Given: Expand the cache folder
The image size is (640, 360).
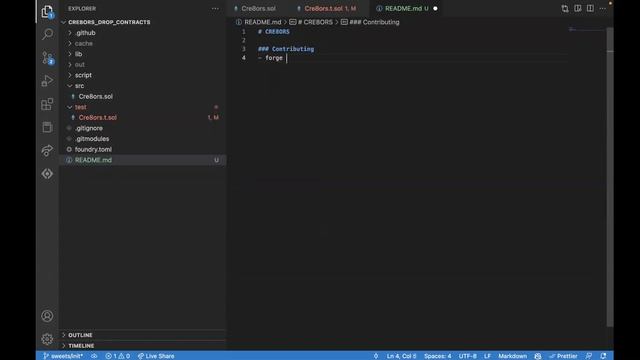Looking at the screenshot, I should (x=83, y=43).
